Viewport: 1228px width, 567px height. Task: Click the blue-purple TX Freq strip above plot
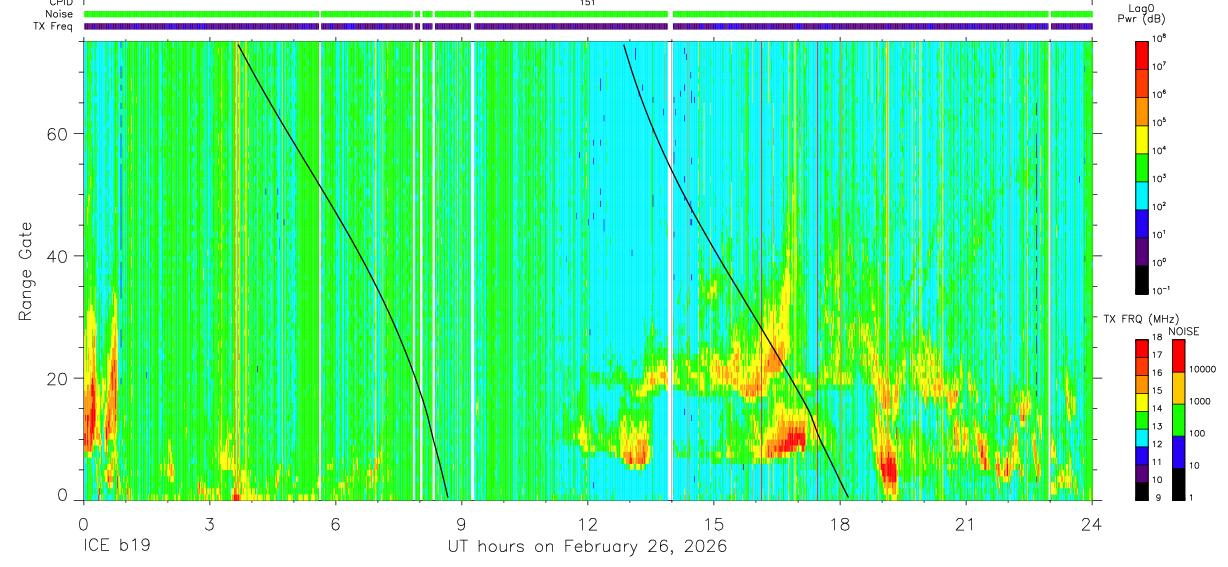[588, 26]
